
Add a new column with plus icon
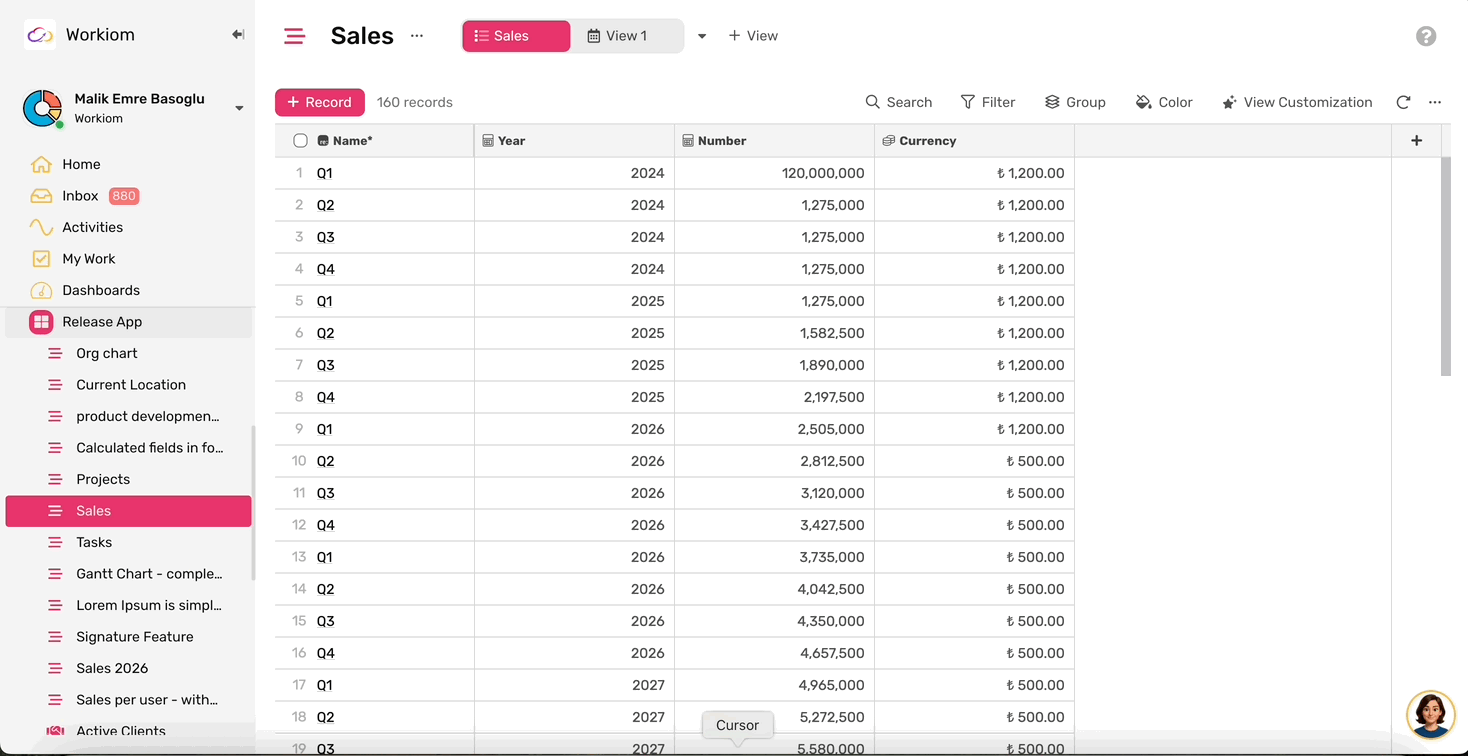pos(1416,141)
